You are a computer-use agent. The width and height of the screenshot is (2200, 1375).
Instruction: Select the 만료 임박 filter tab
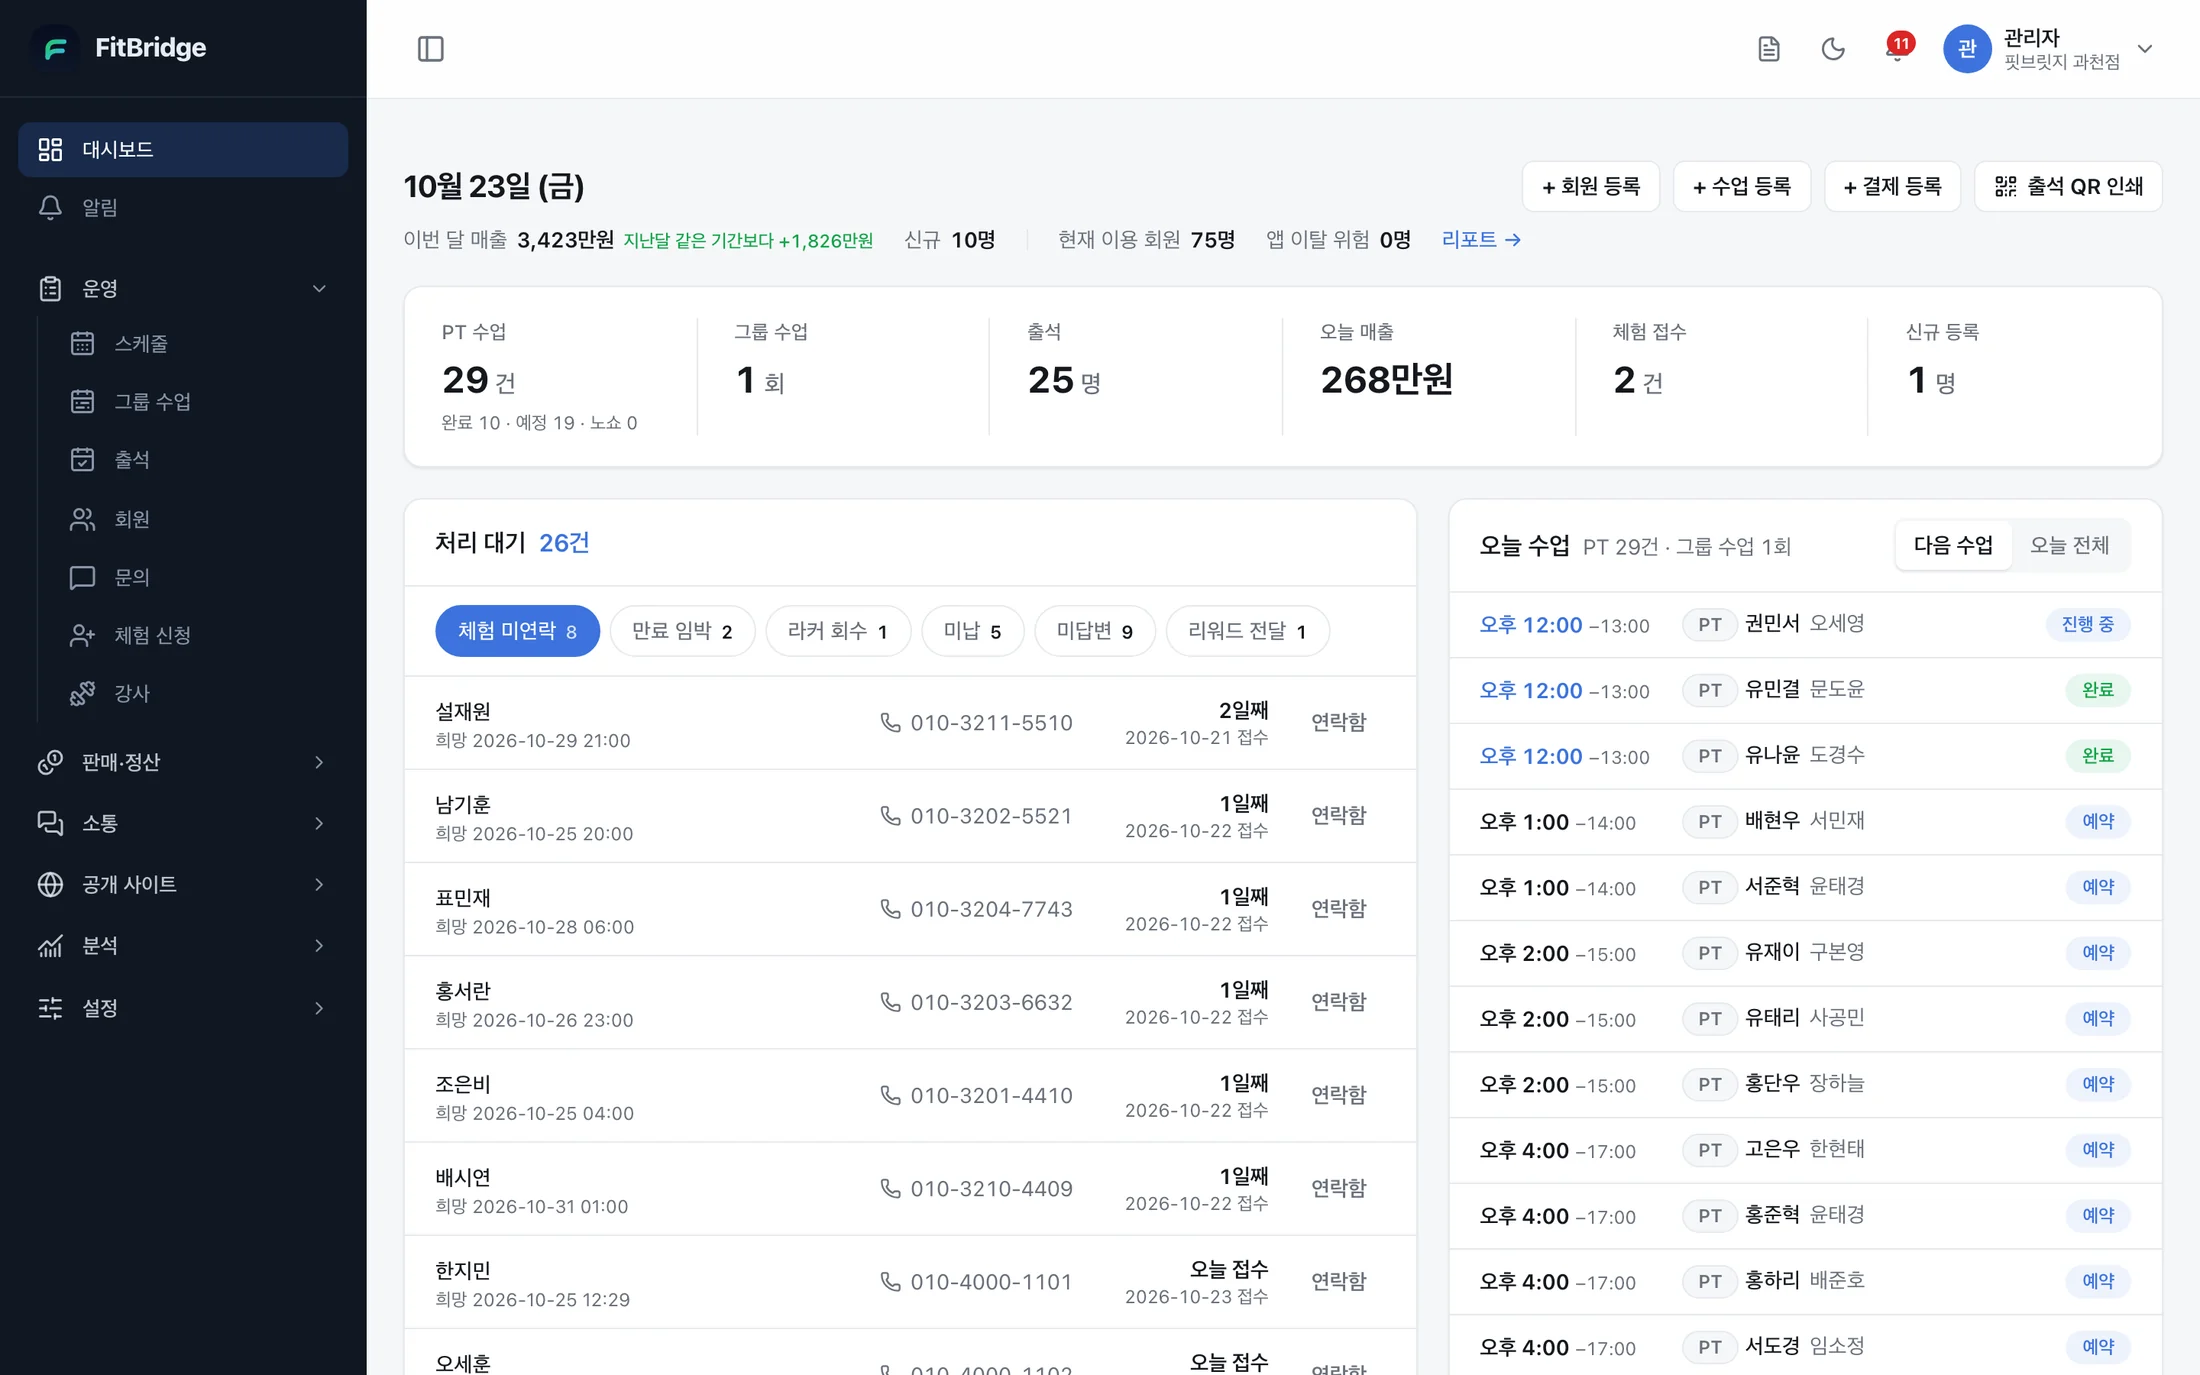(682, 631)
